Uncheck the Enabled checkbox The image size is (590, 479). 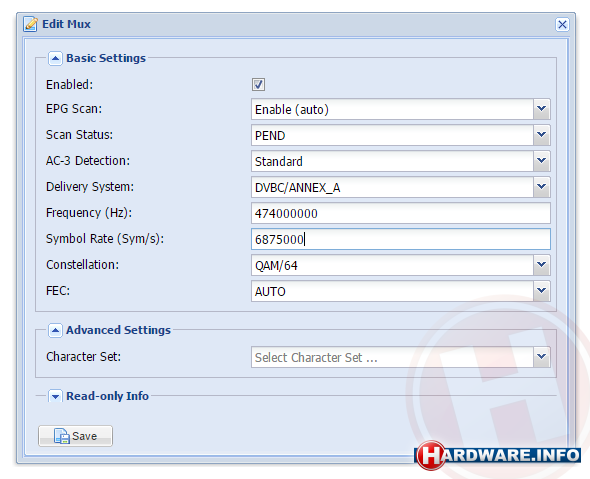pyautogui.click(x=258, y=84)
